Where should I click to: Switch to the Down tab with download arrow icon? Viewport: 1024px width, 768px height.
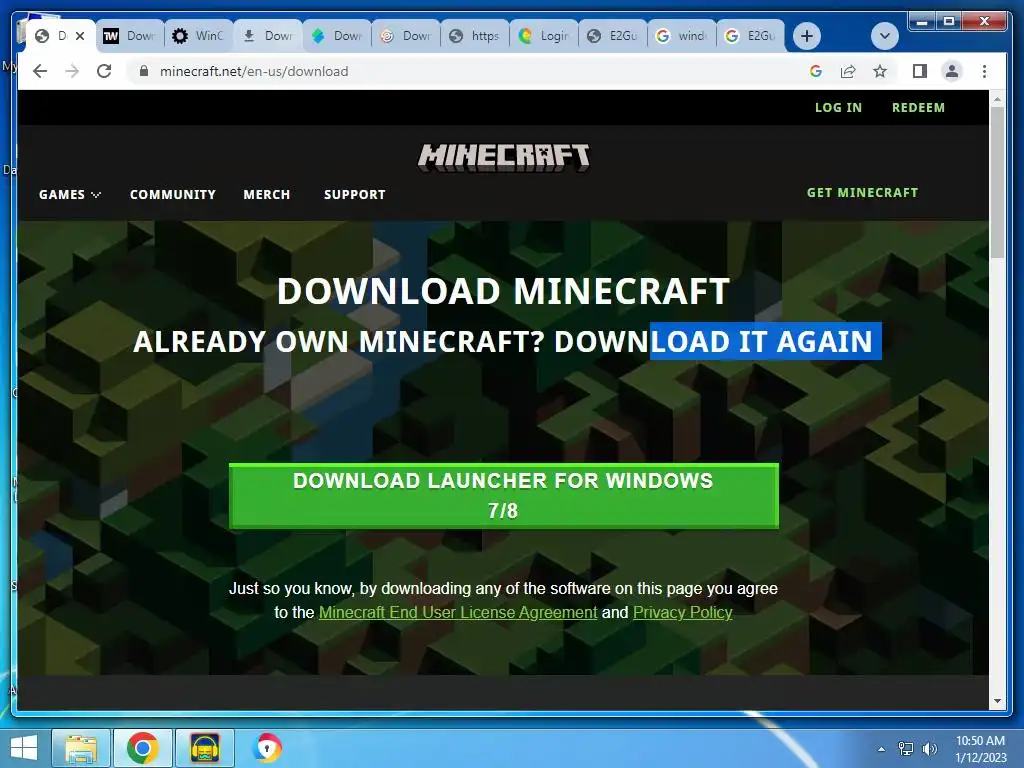[x=268, y=36]
